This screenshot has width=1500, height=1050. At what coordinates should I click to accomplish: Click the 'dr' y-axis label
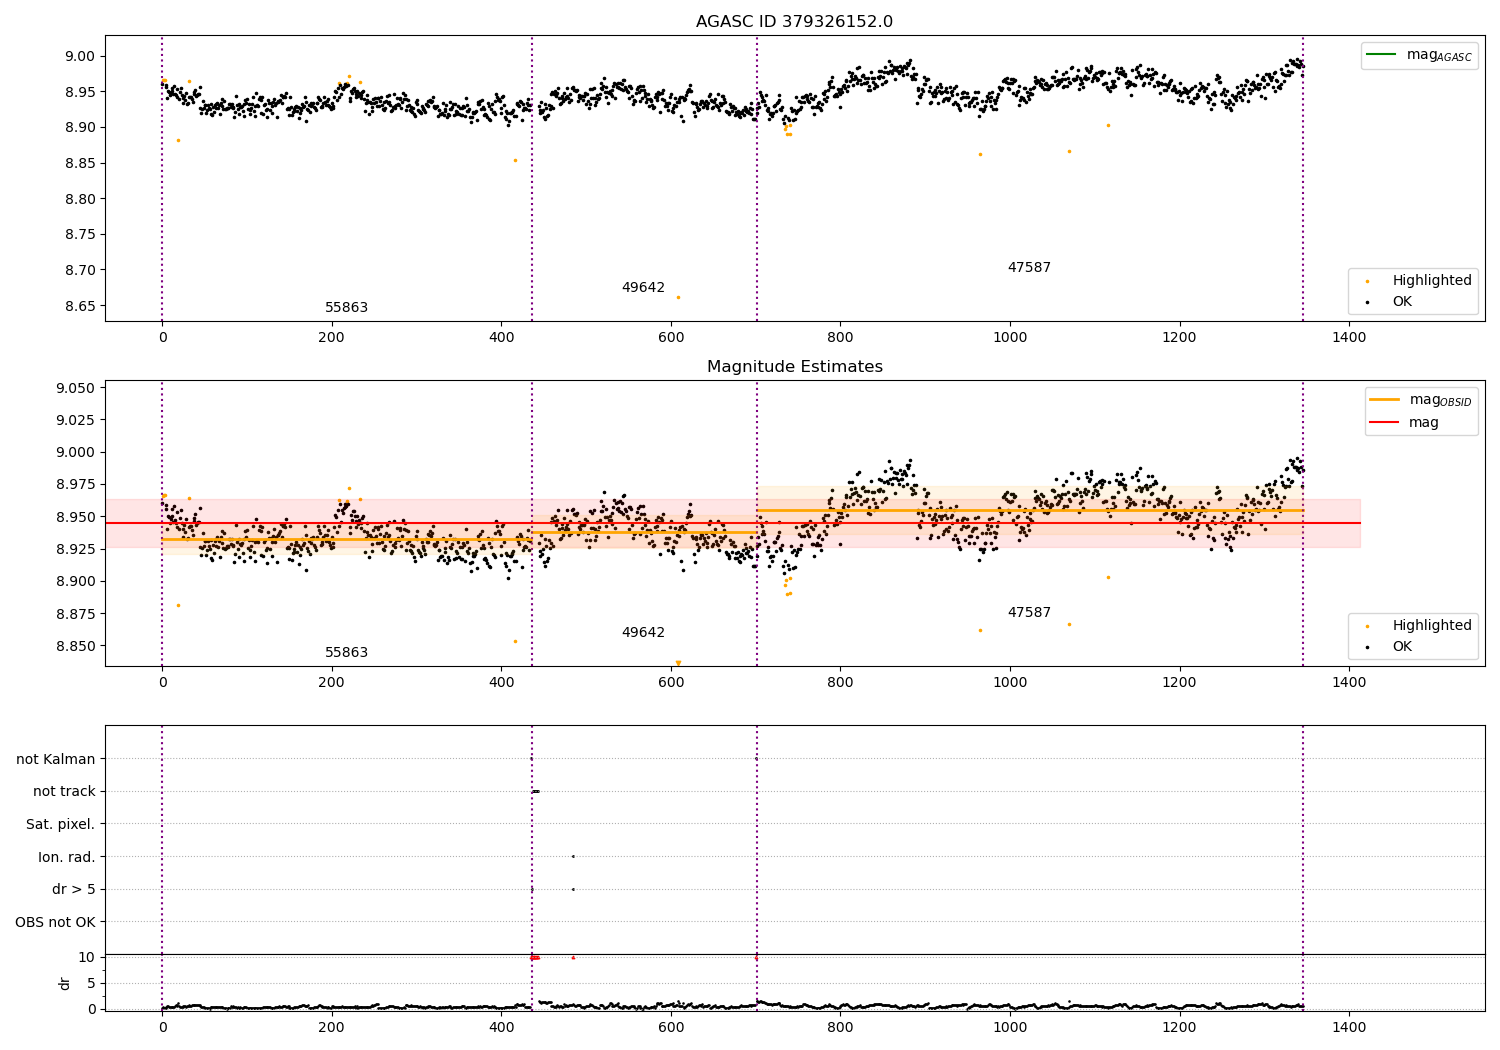click(65, 983)
